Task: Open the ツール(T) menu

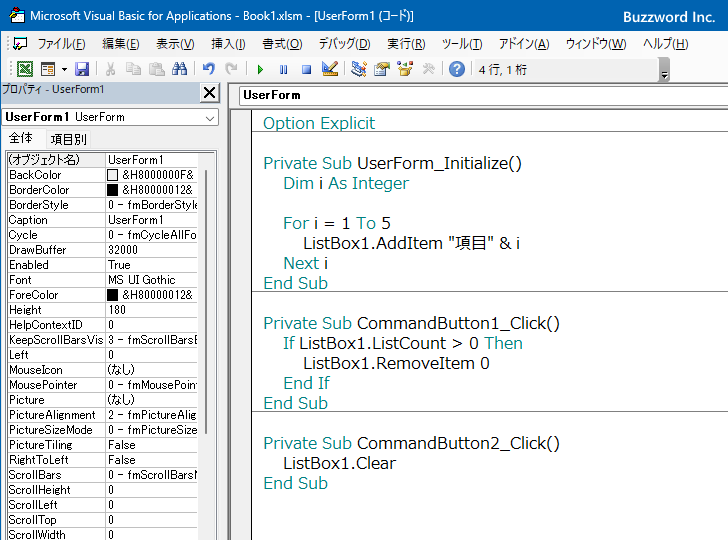Action: point(462,44)
